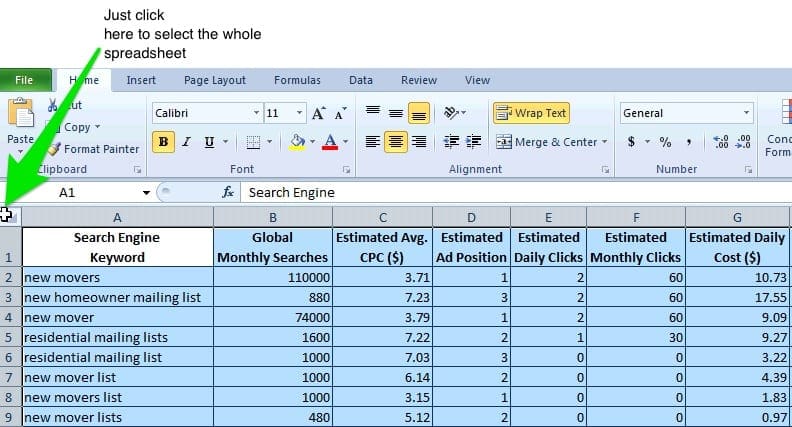Open the font size 11 dropdown
The height and width of the screenshot is (427, 792).
[x=300, y=113]
